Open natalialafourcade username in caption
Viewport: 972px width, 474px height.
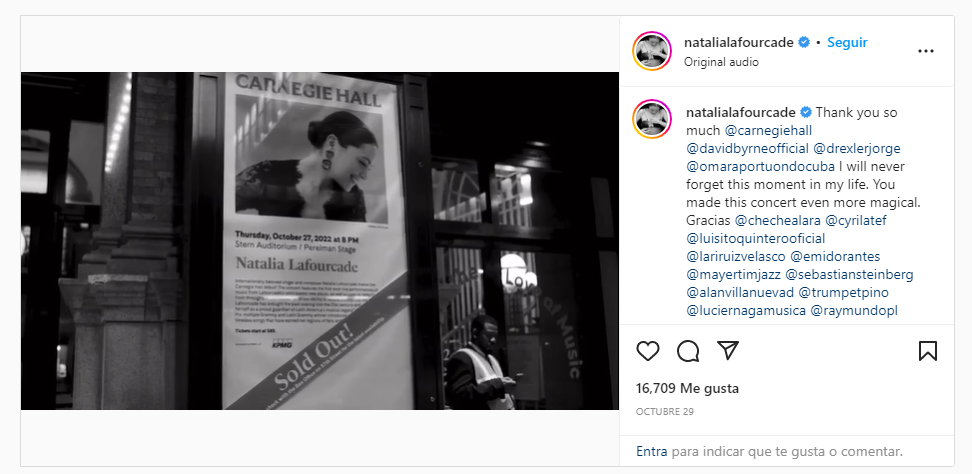[x=741, y=113]
